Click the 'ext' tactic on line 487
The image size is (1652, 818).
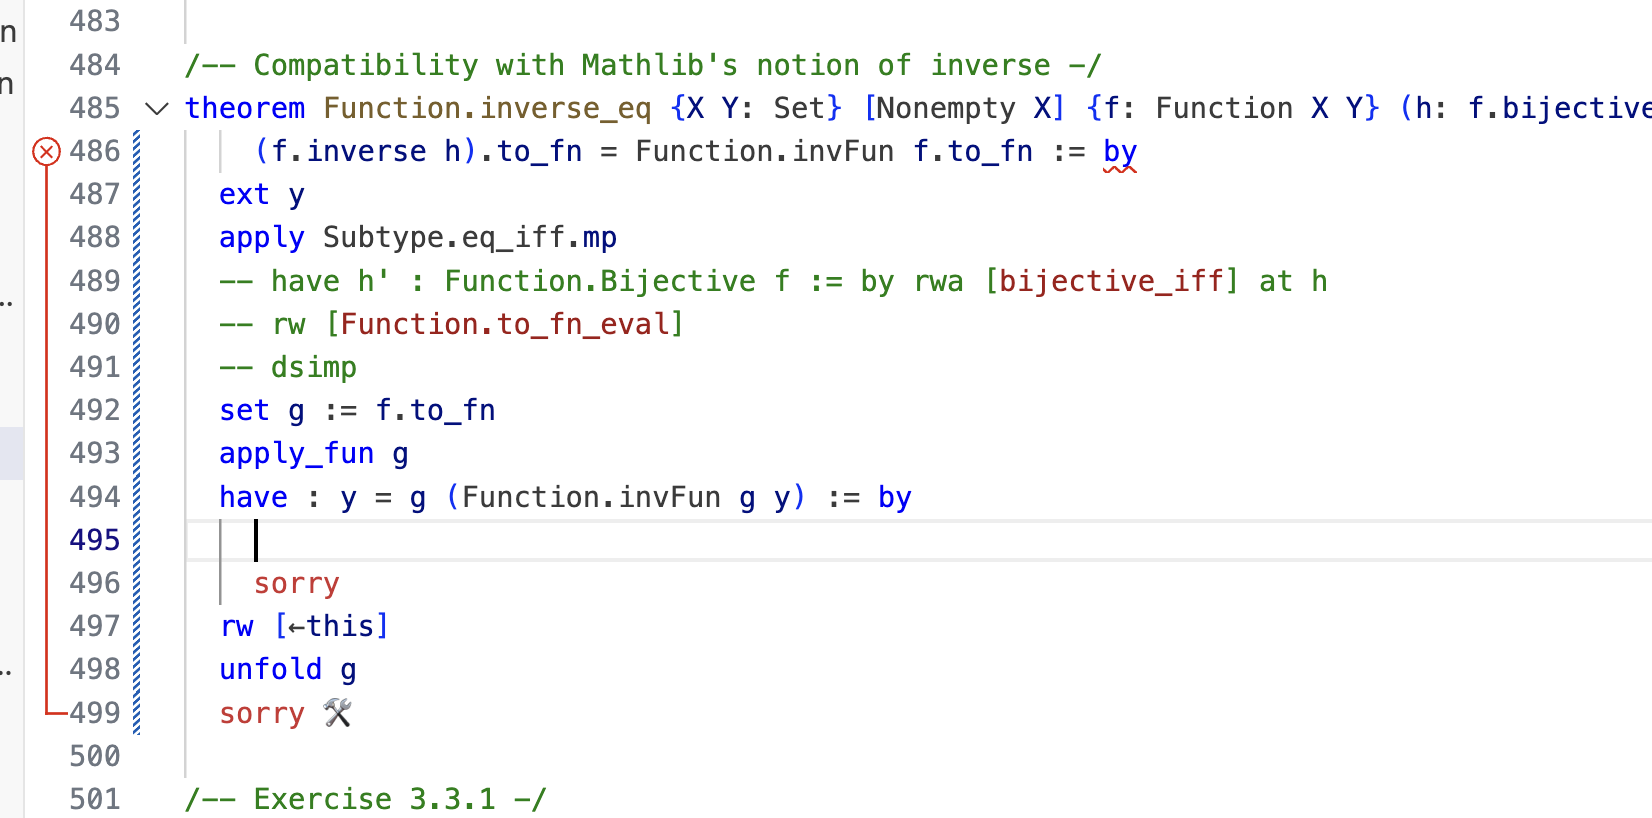(x=244, y=195)
